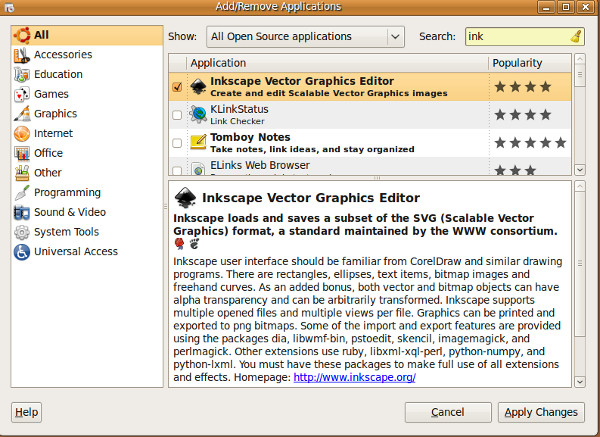Click the application list scrollbar thumb

pos(580,75)
